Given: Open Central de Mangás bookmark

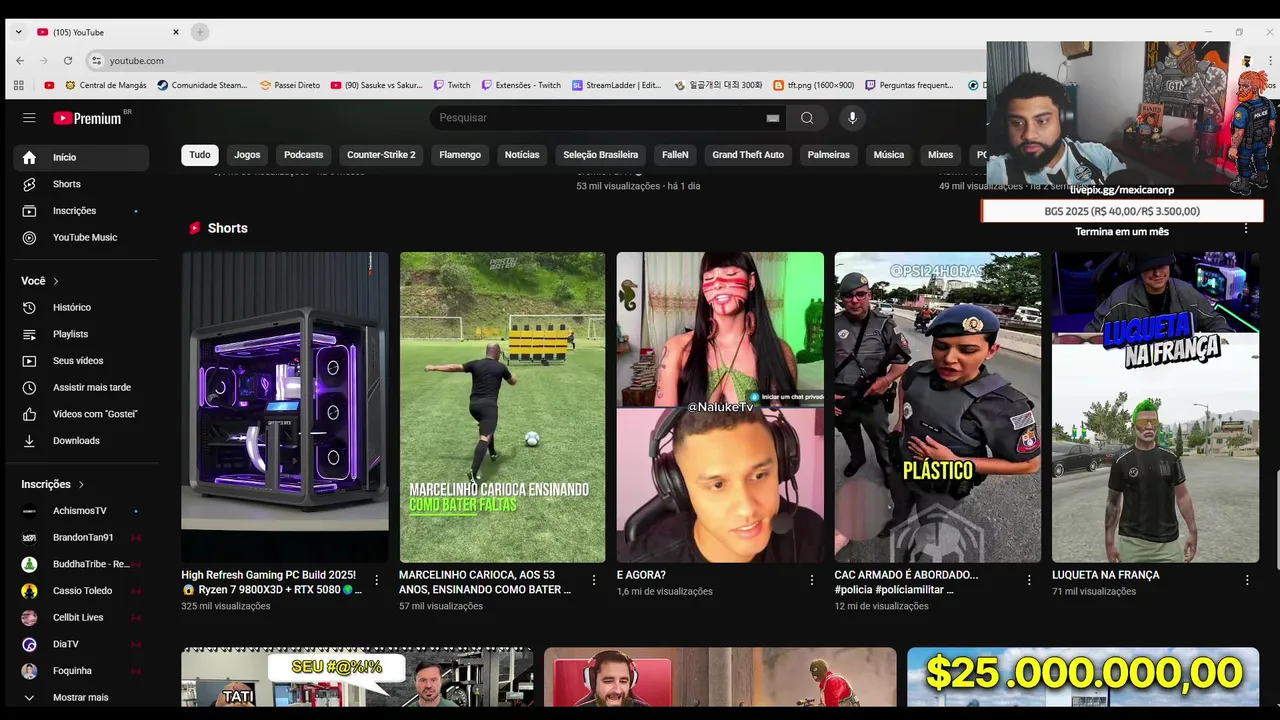Looking at the screenshot, I should click(x=105, y=85).
